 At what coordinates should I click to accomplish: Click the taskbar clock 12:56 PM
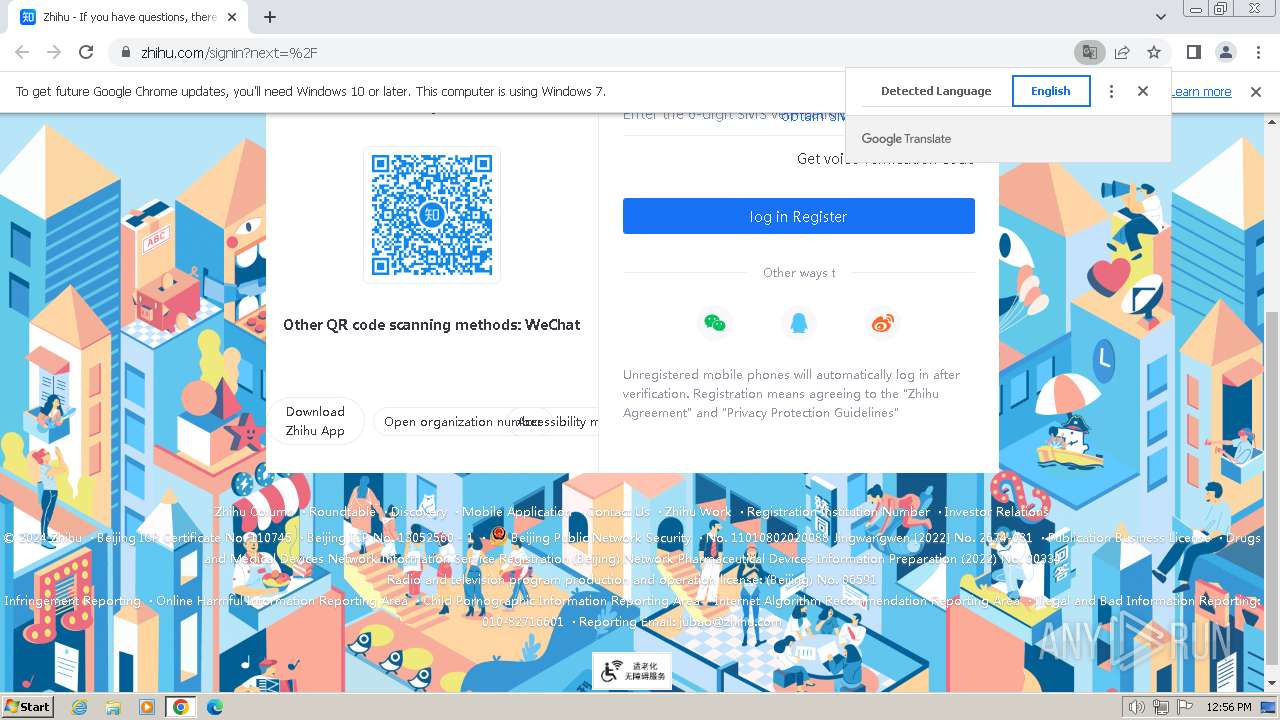1229,707
